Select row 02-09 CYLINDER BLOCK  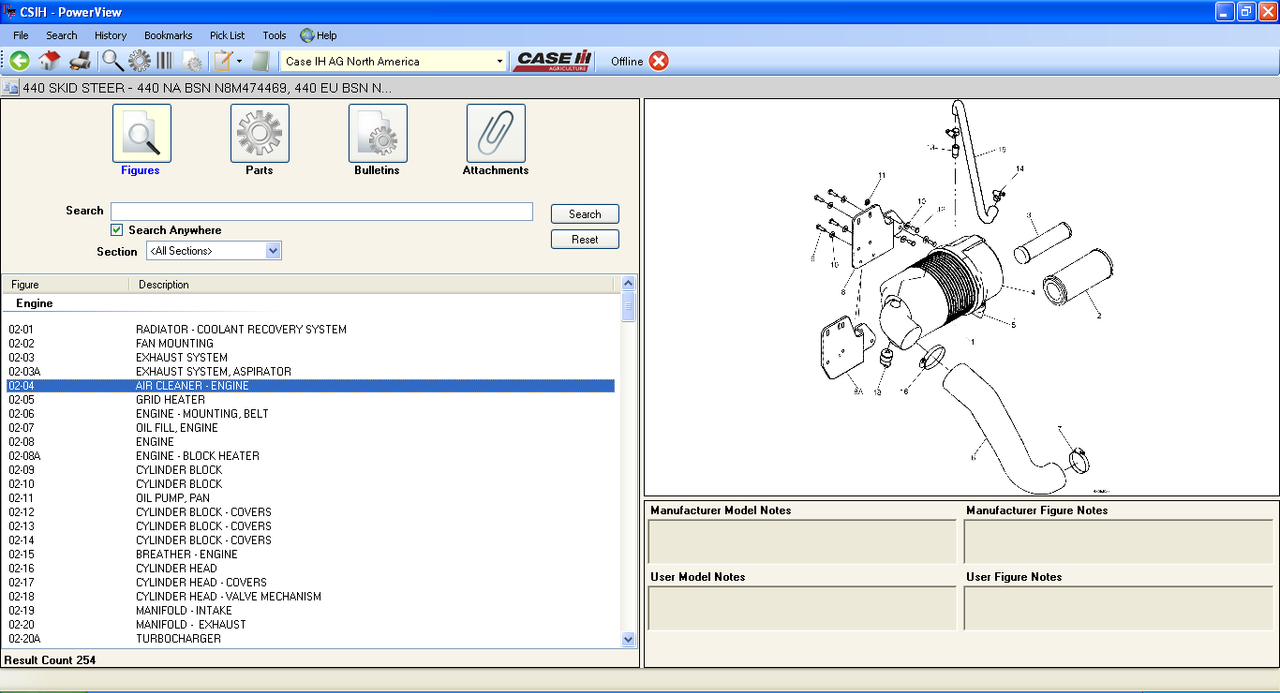pos(310,470)
